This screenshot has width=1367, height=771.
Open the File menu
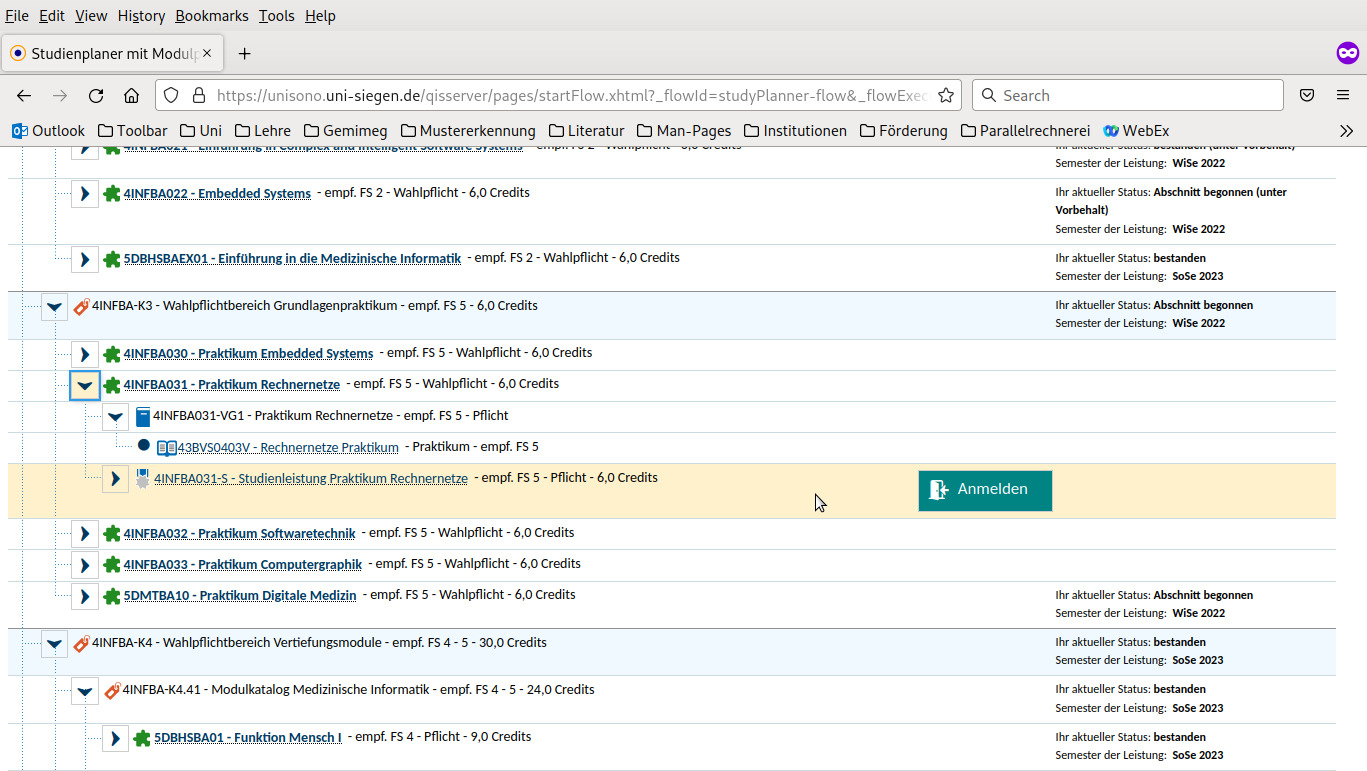(17, 16)
